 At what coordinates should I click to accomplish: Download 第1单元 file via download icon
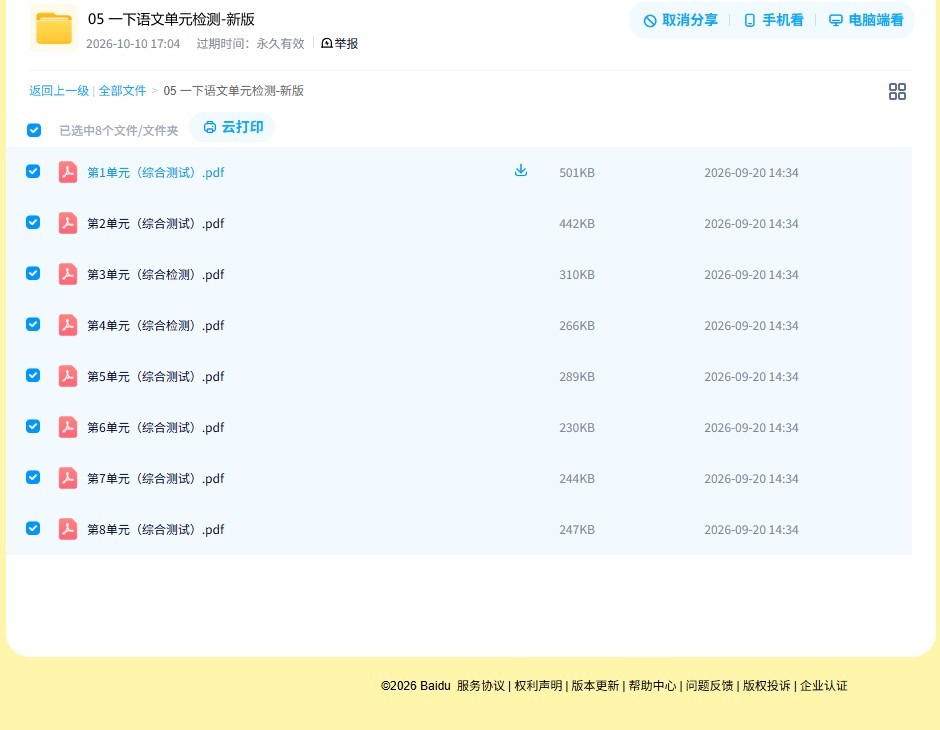tap(521, 170)
